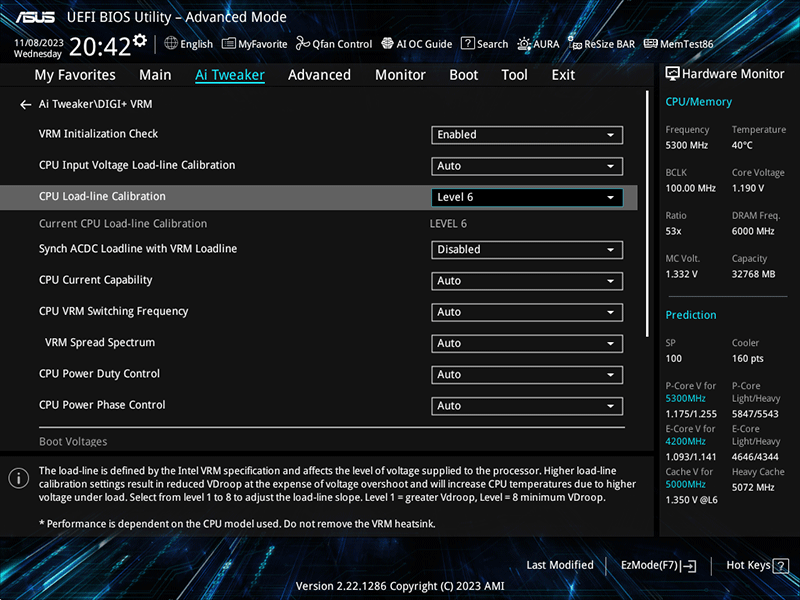Click Hot Keys label

(x=748, y=565)
